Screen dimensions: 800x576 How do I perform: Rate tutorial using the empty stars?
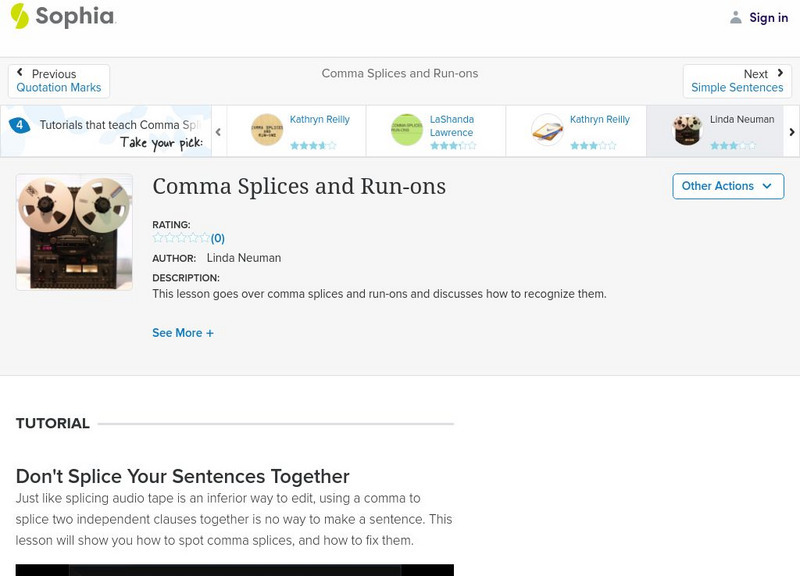180,238
